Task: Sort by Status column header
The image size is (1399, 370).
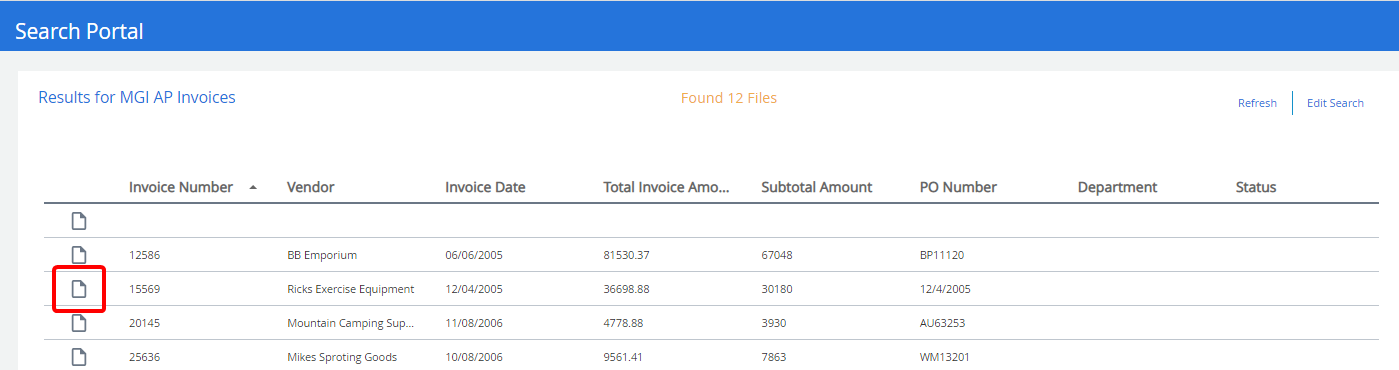Action: pos(1256,187)
